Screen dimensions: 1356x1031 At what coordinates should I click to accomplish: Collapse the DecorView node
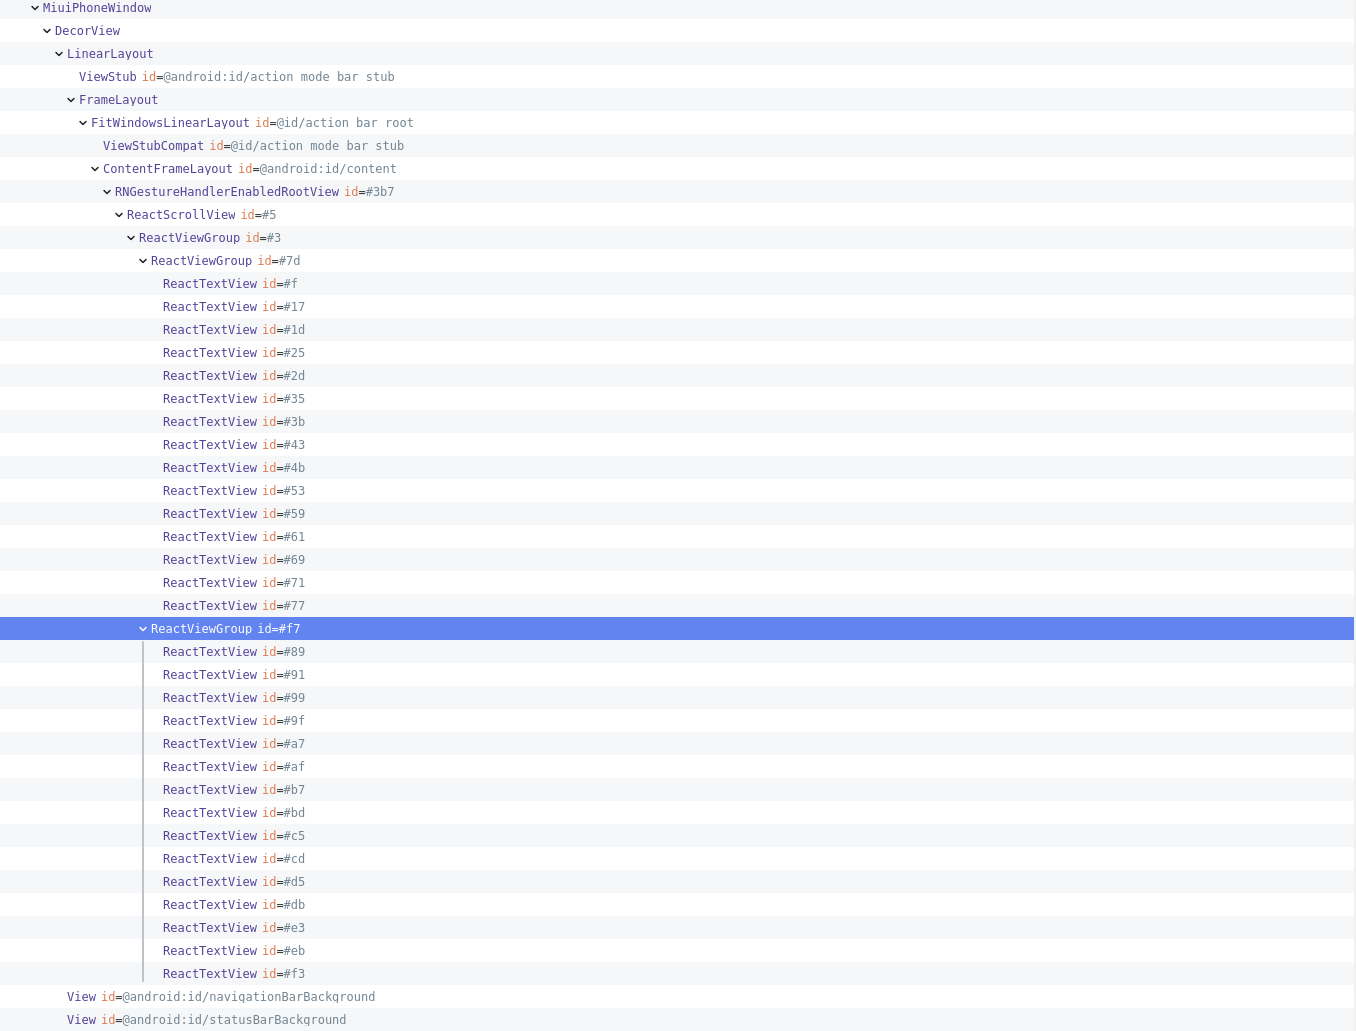click(x=47, y=31)
